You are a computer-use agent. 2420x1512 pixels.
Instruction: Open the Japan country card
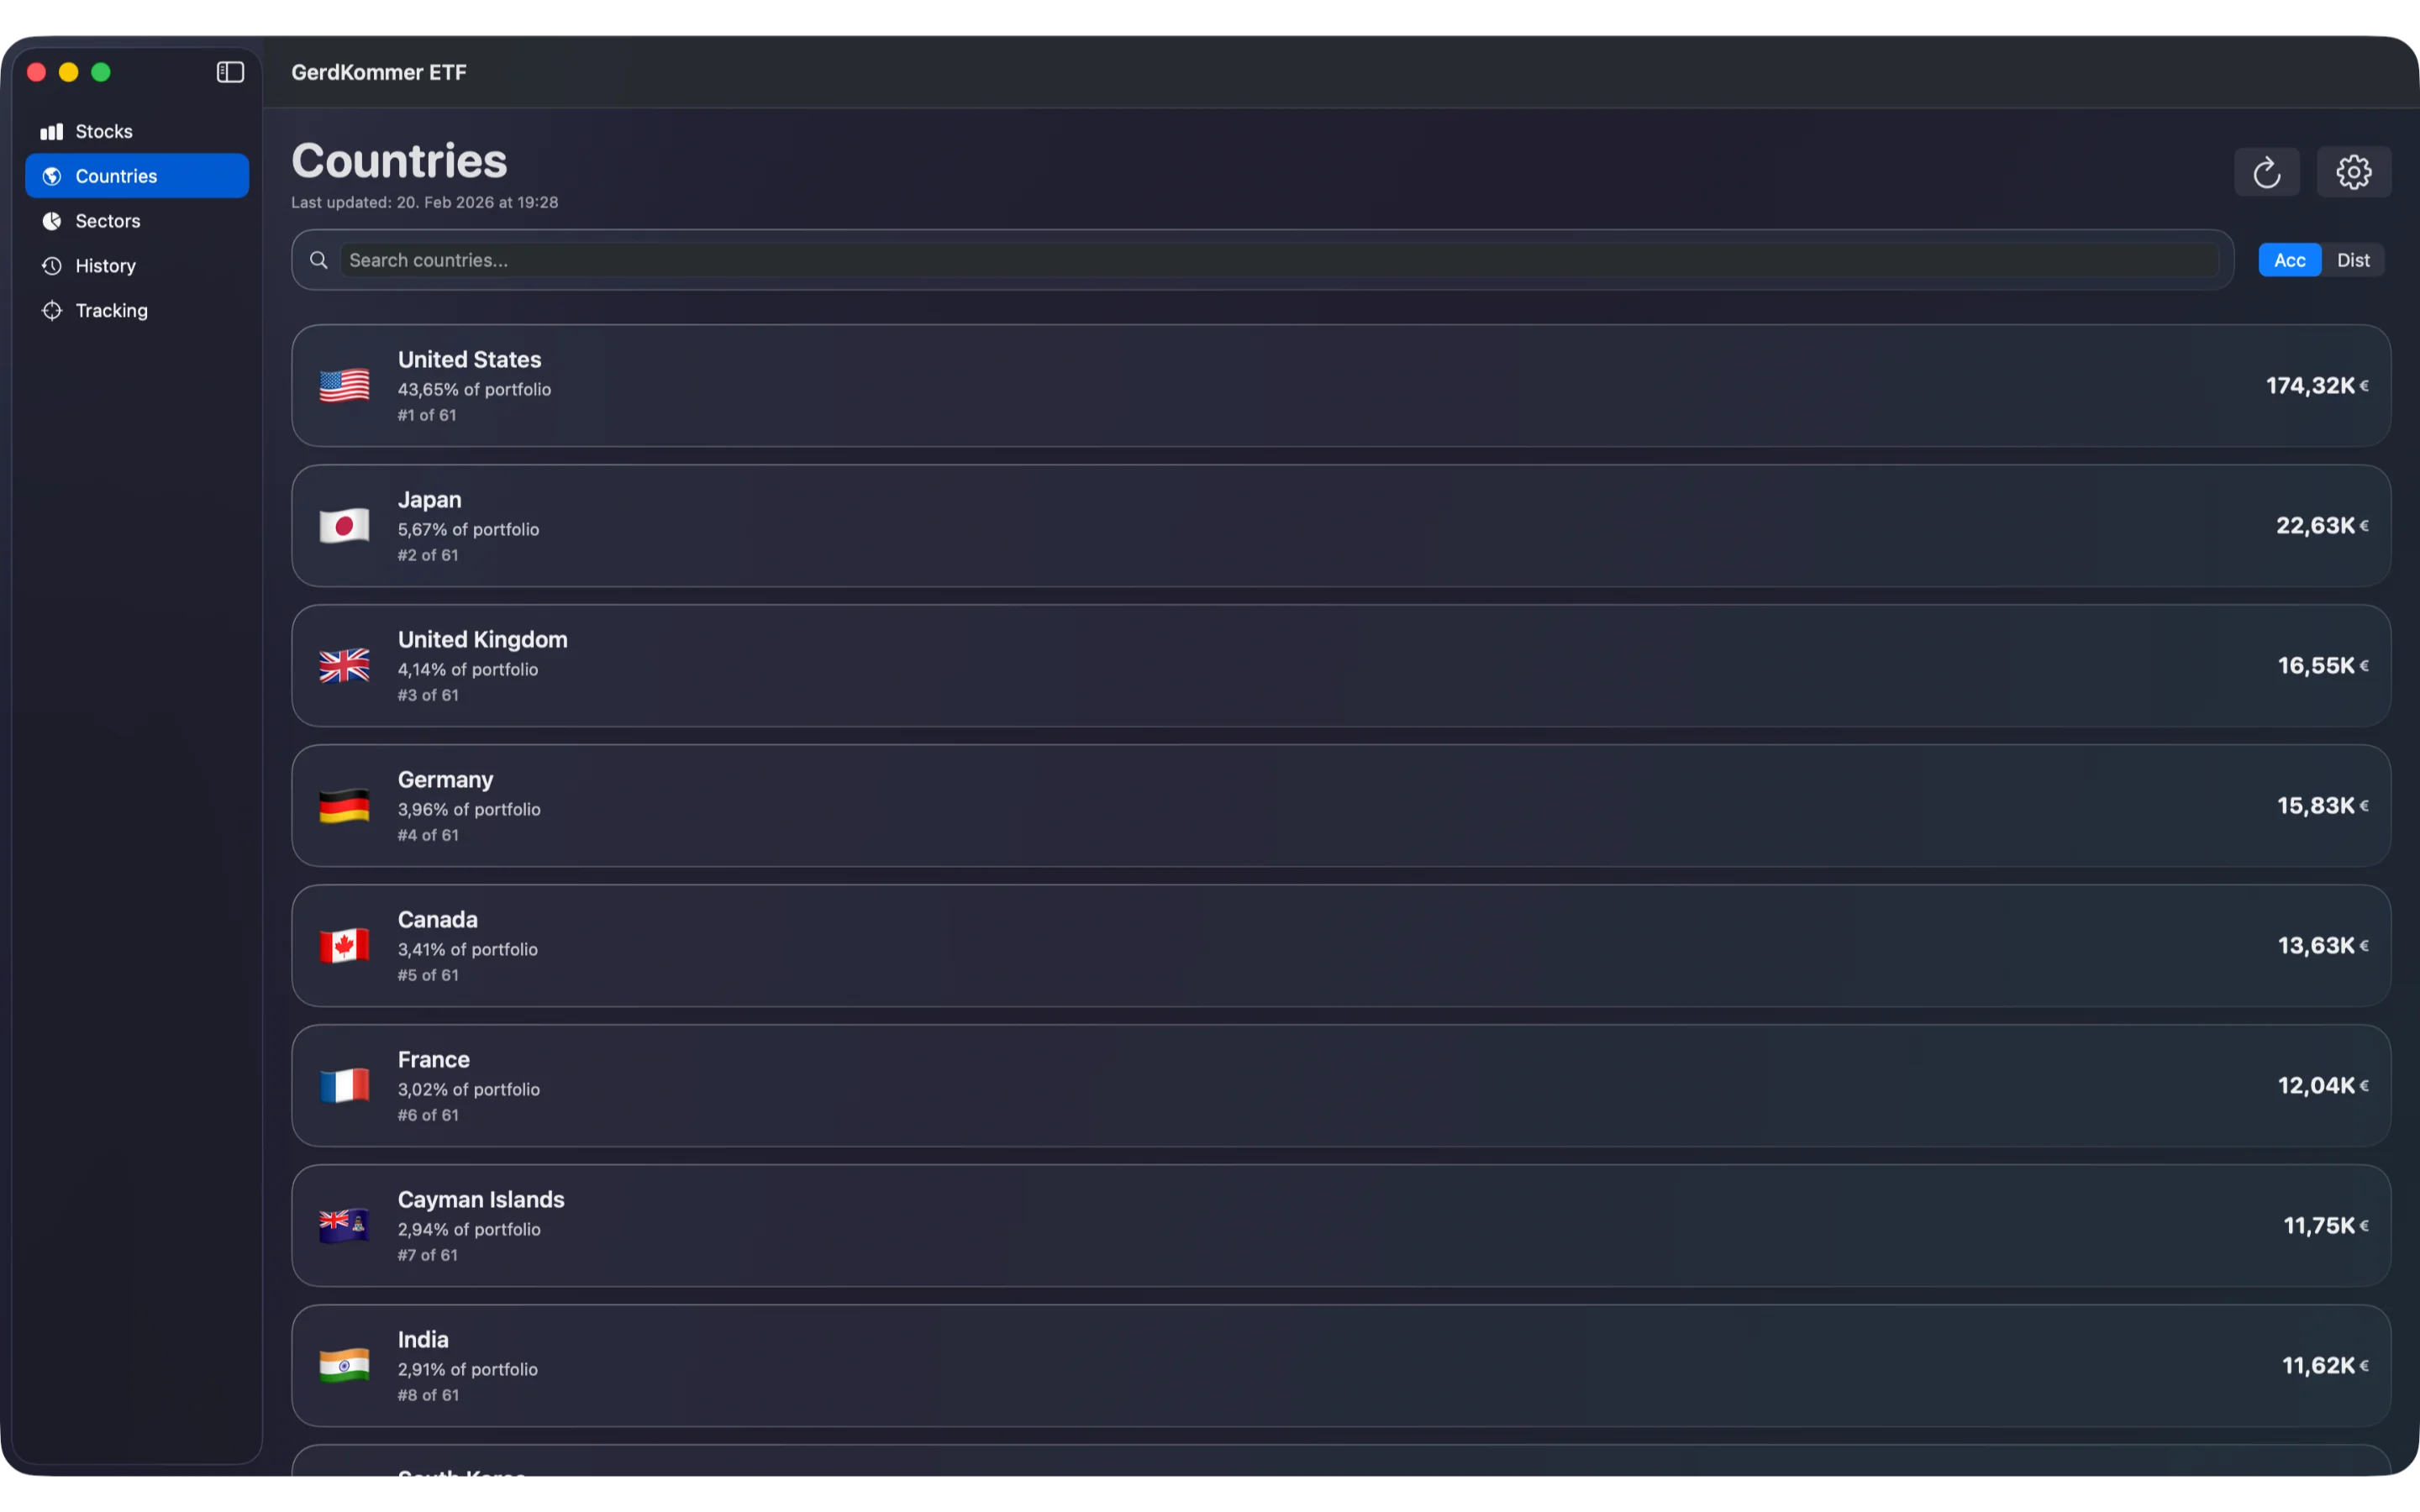point(1340,525)
